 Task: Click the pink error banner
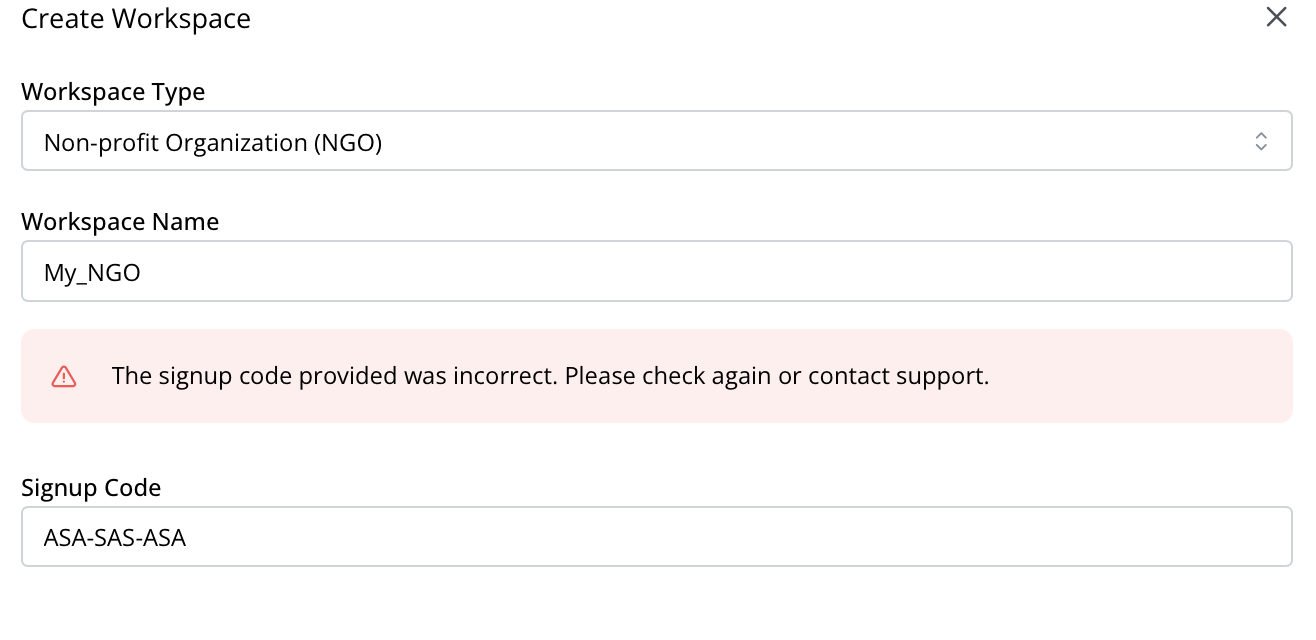coord(657,375)
